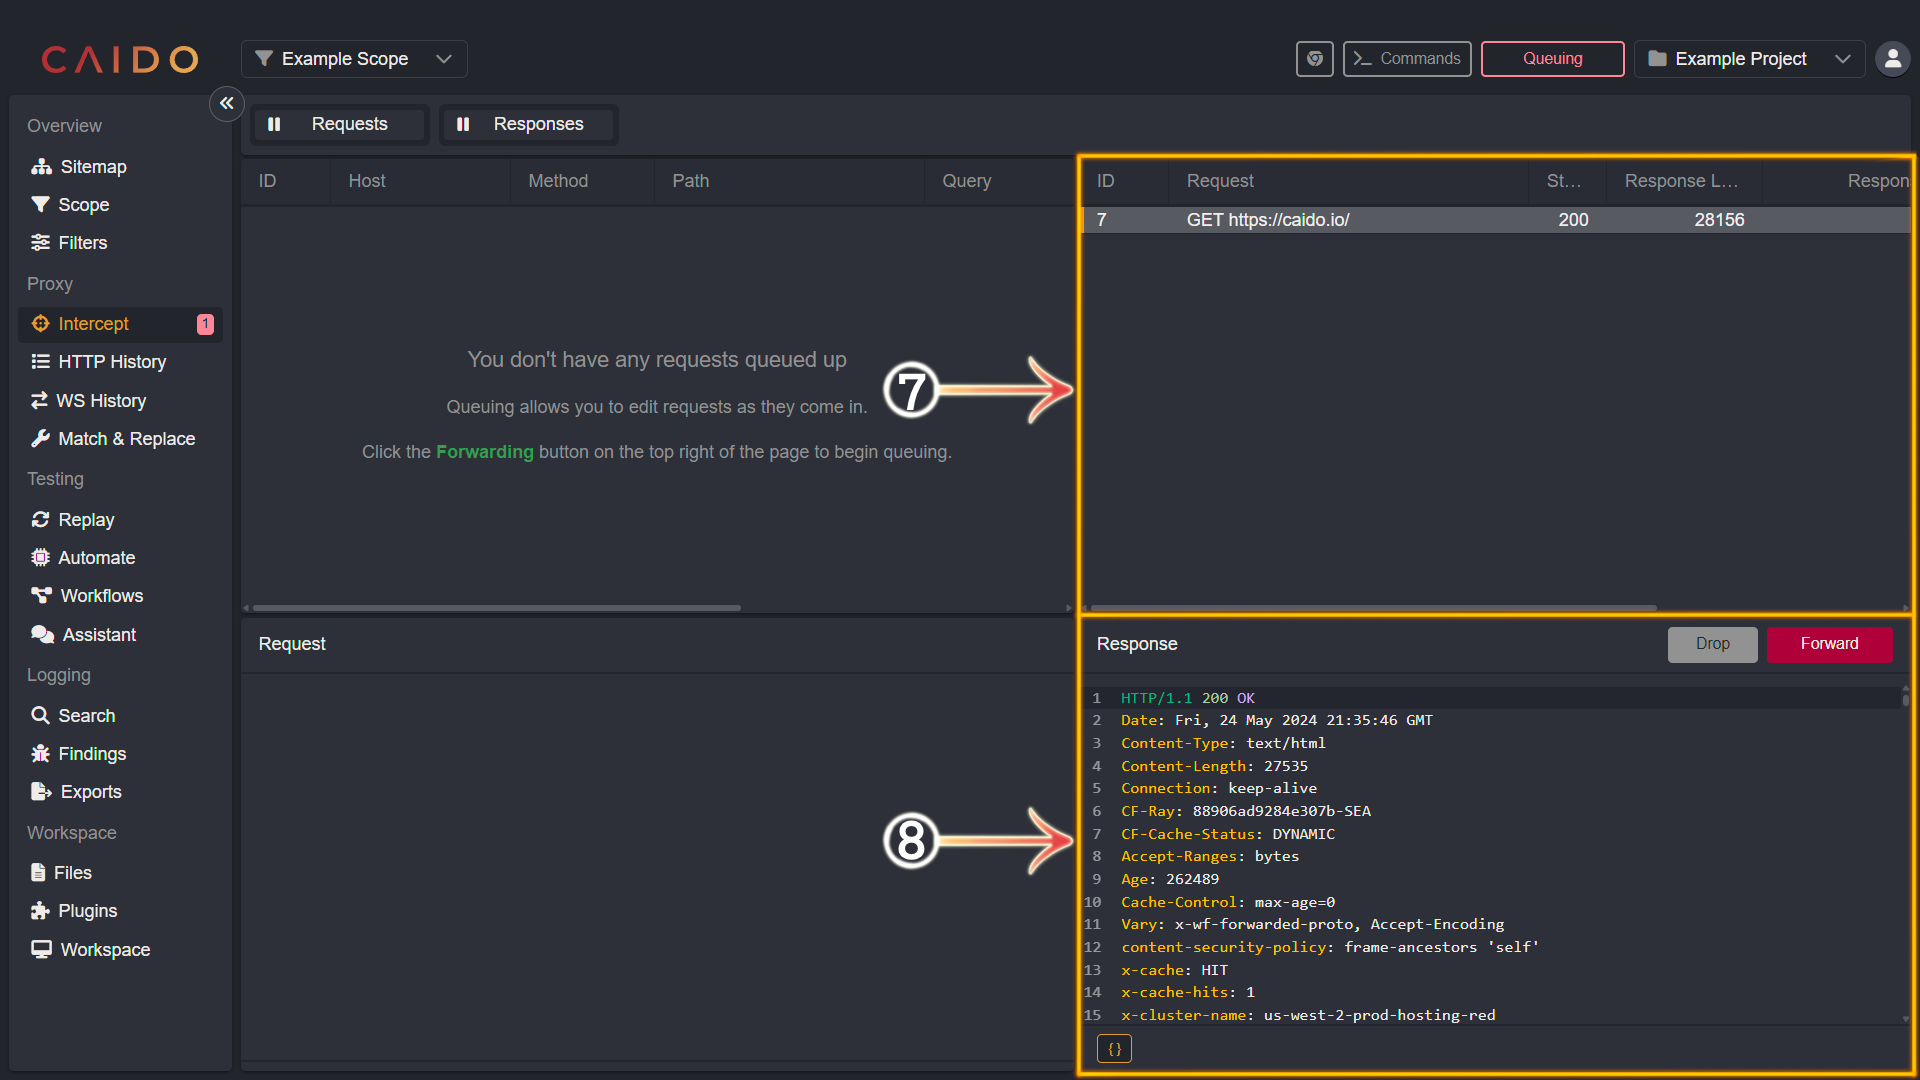
Task: Open Files in the sidebar
Action: (x=120, y=873)
